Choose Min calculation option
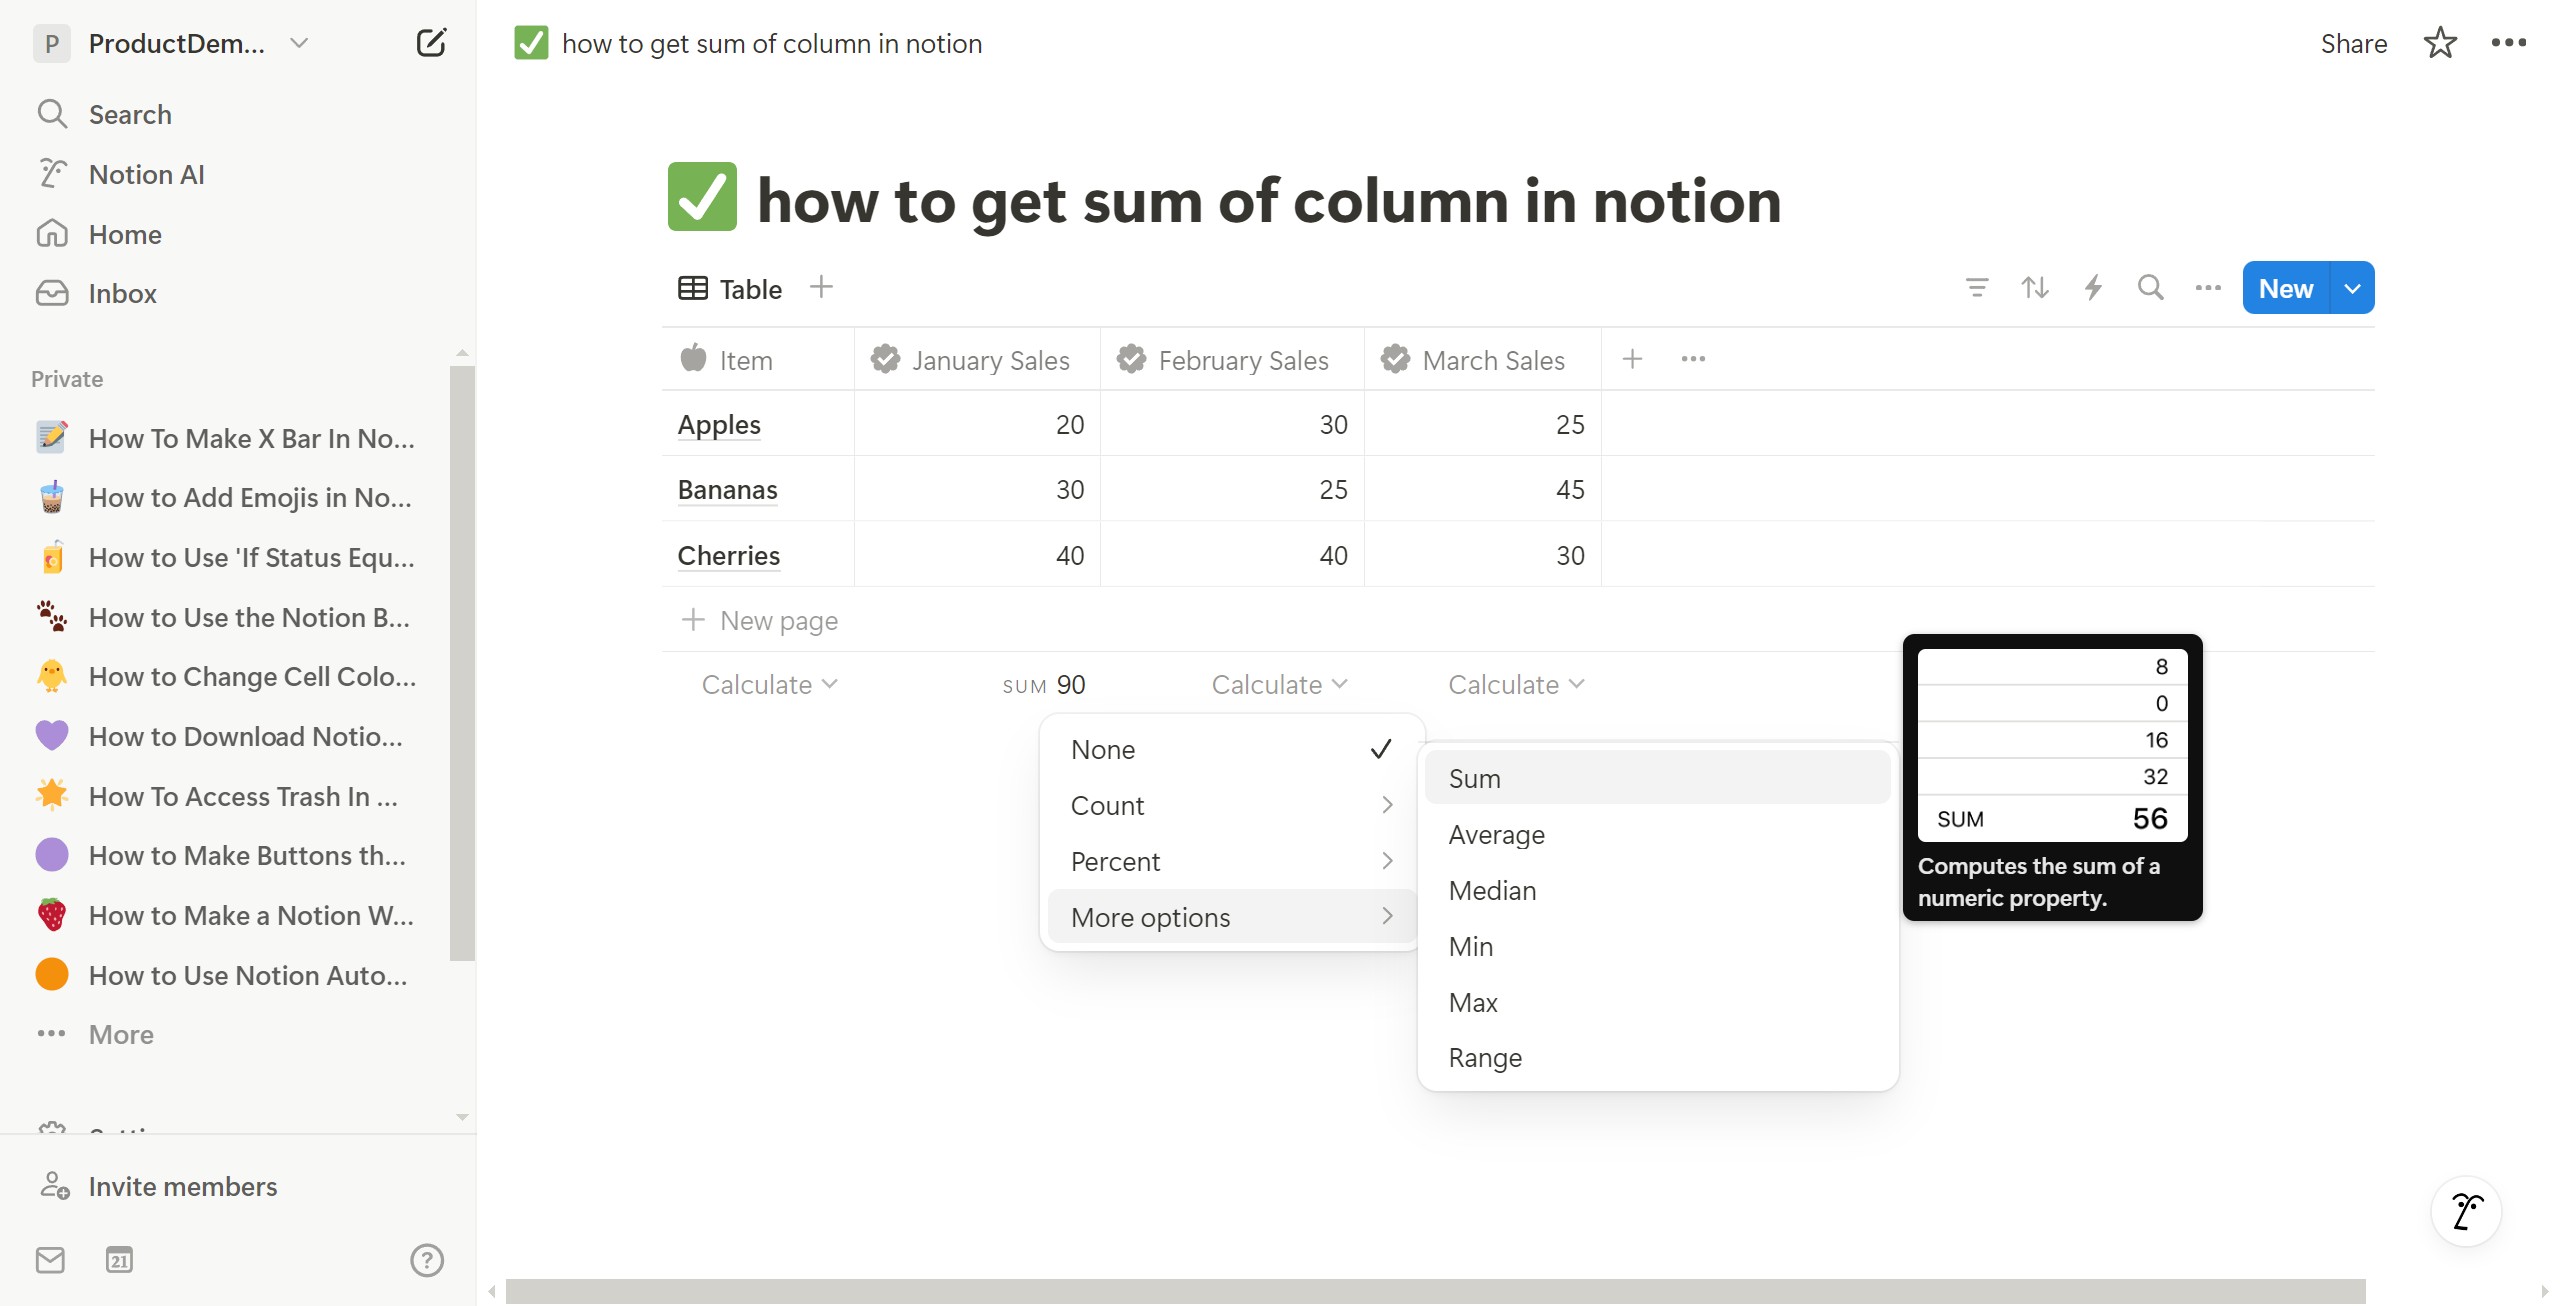The image size is (2561, 1306). 1657,947
